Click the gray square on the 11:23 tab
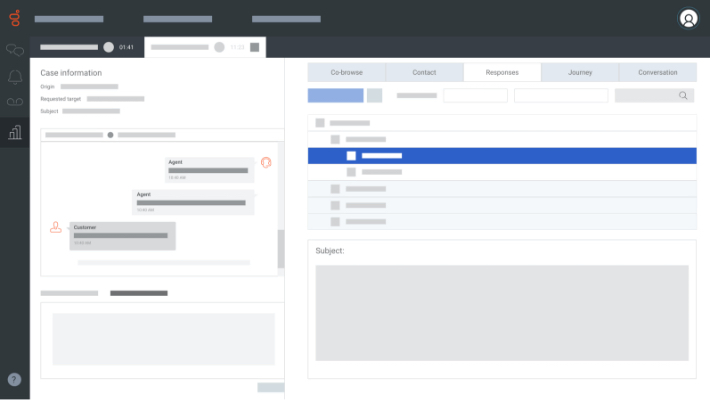710x400 pixels. tap(254, 47)
